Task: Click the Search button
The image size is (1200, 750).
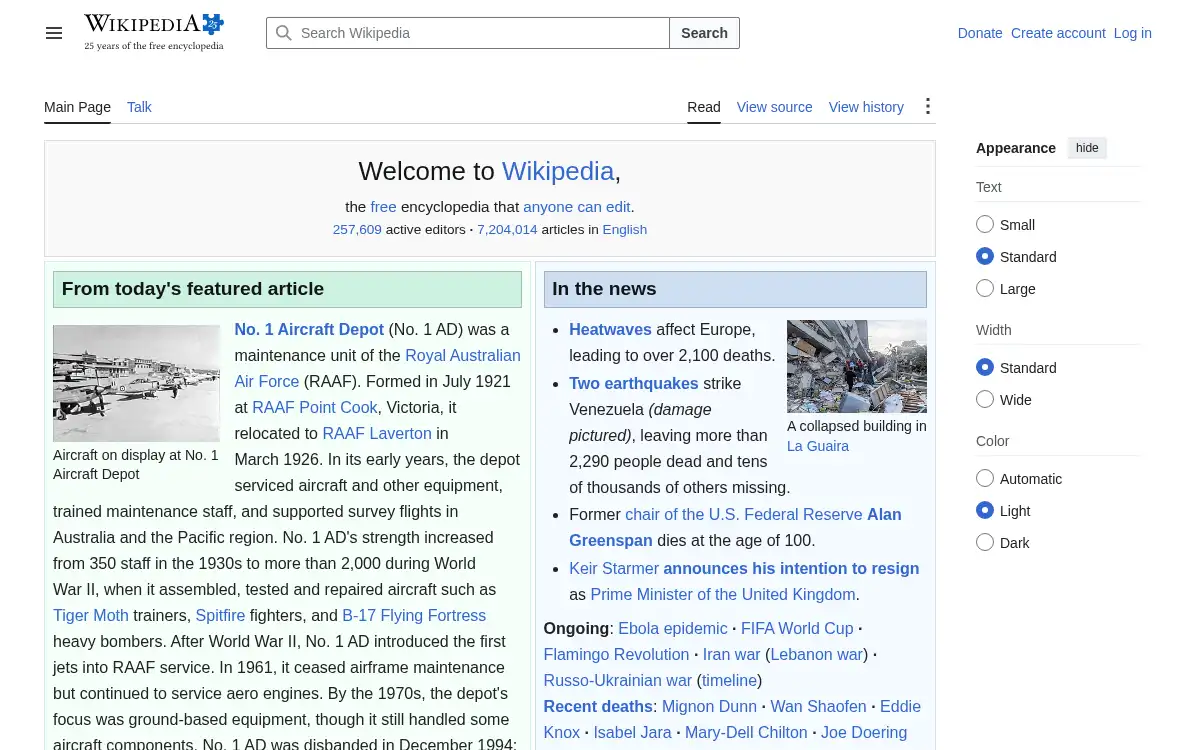Action: [704, 33]
